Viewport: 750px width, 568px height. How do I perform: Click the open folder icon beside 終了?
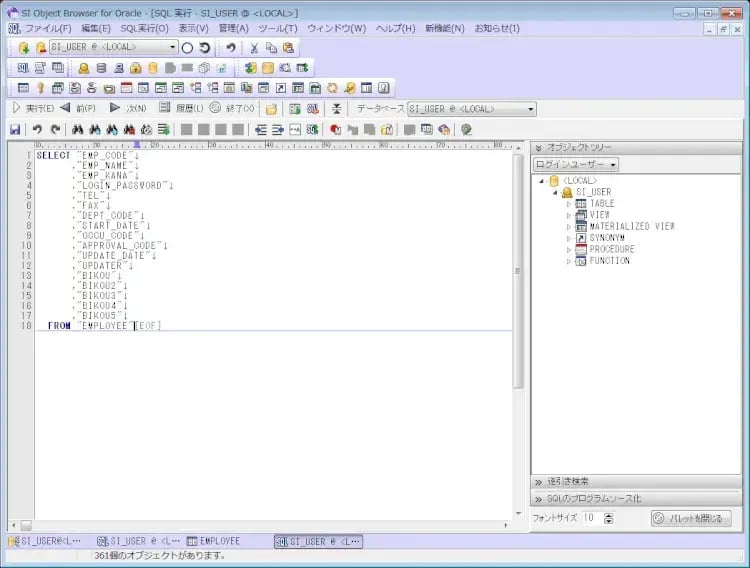(271, 108)
